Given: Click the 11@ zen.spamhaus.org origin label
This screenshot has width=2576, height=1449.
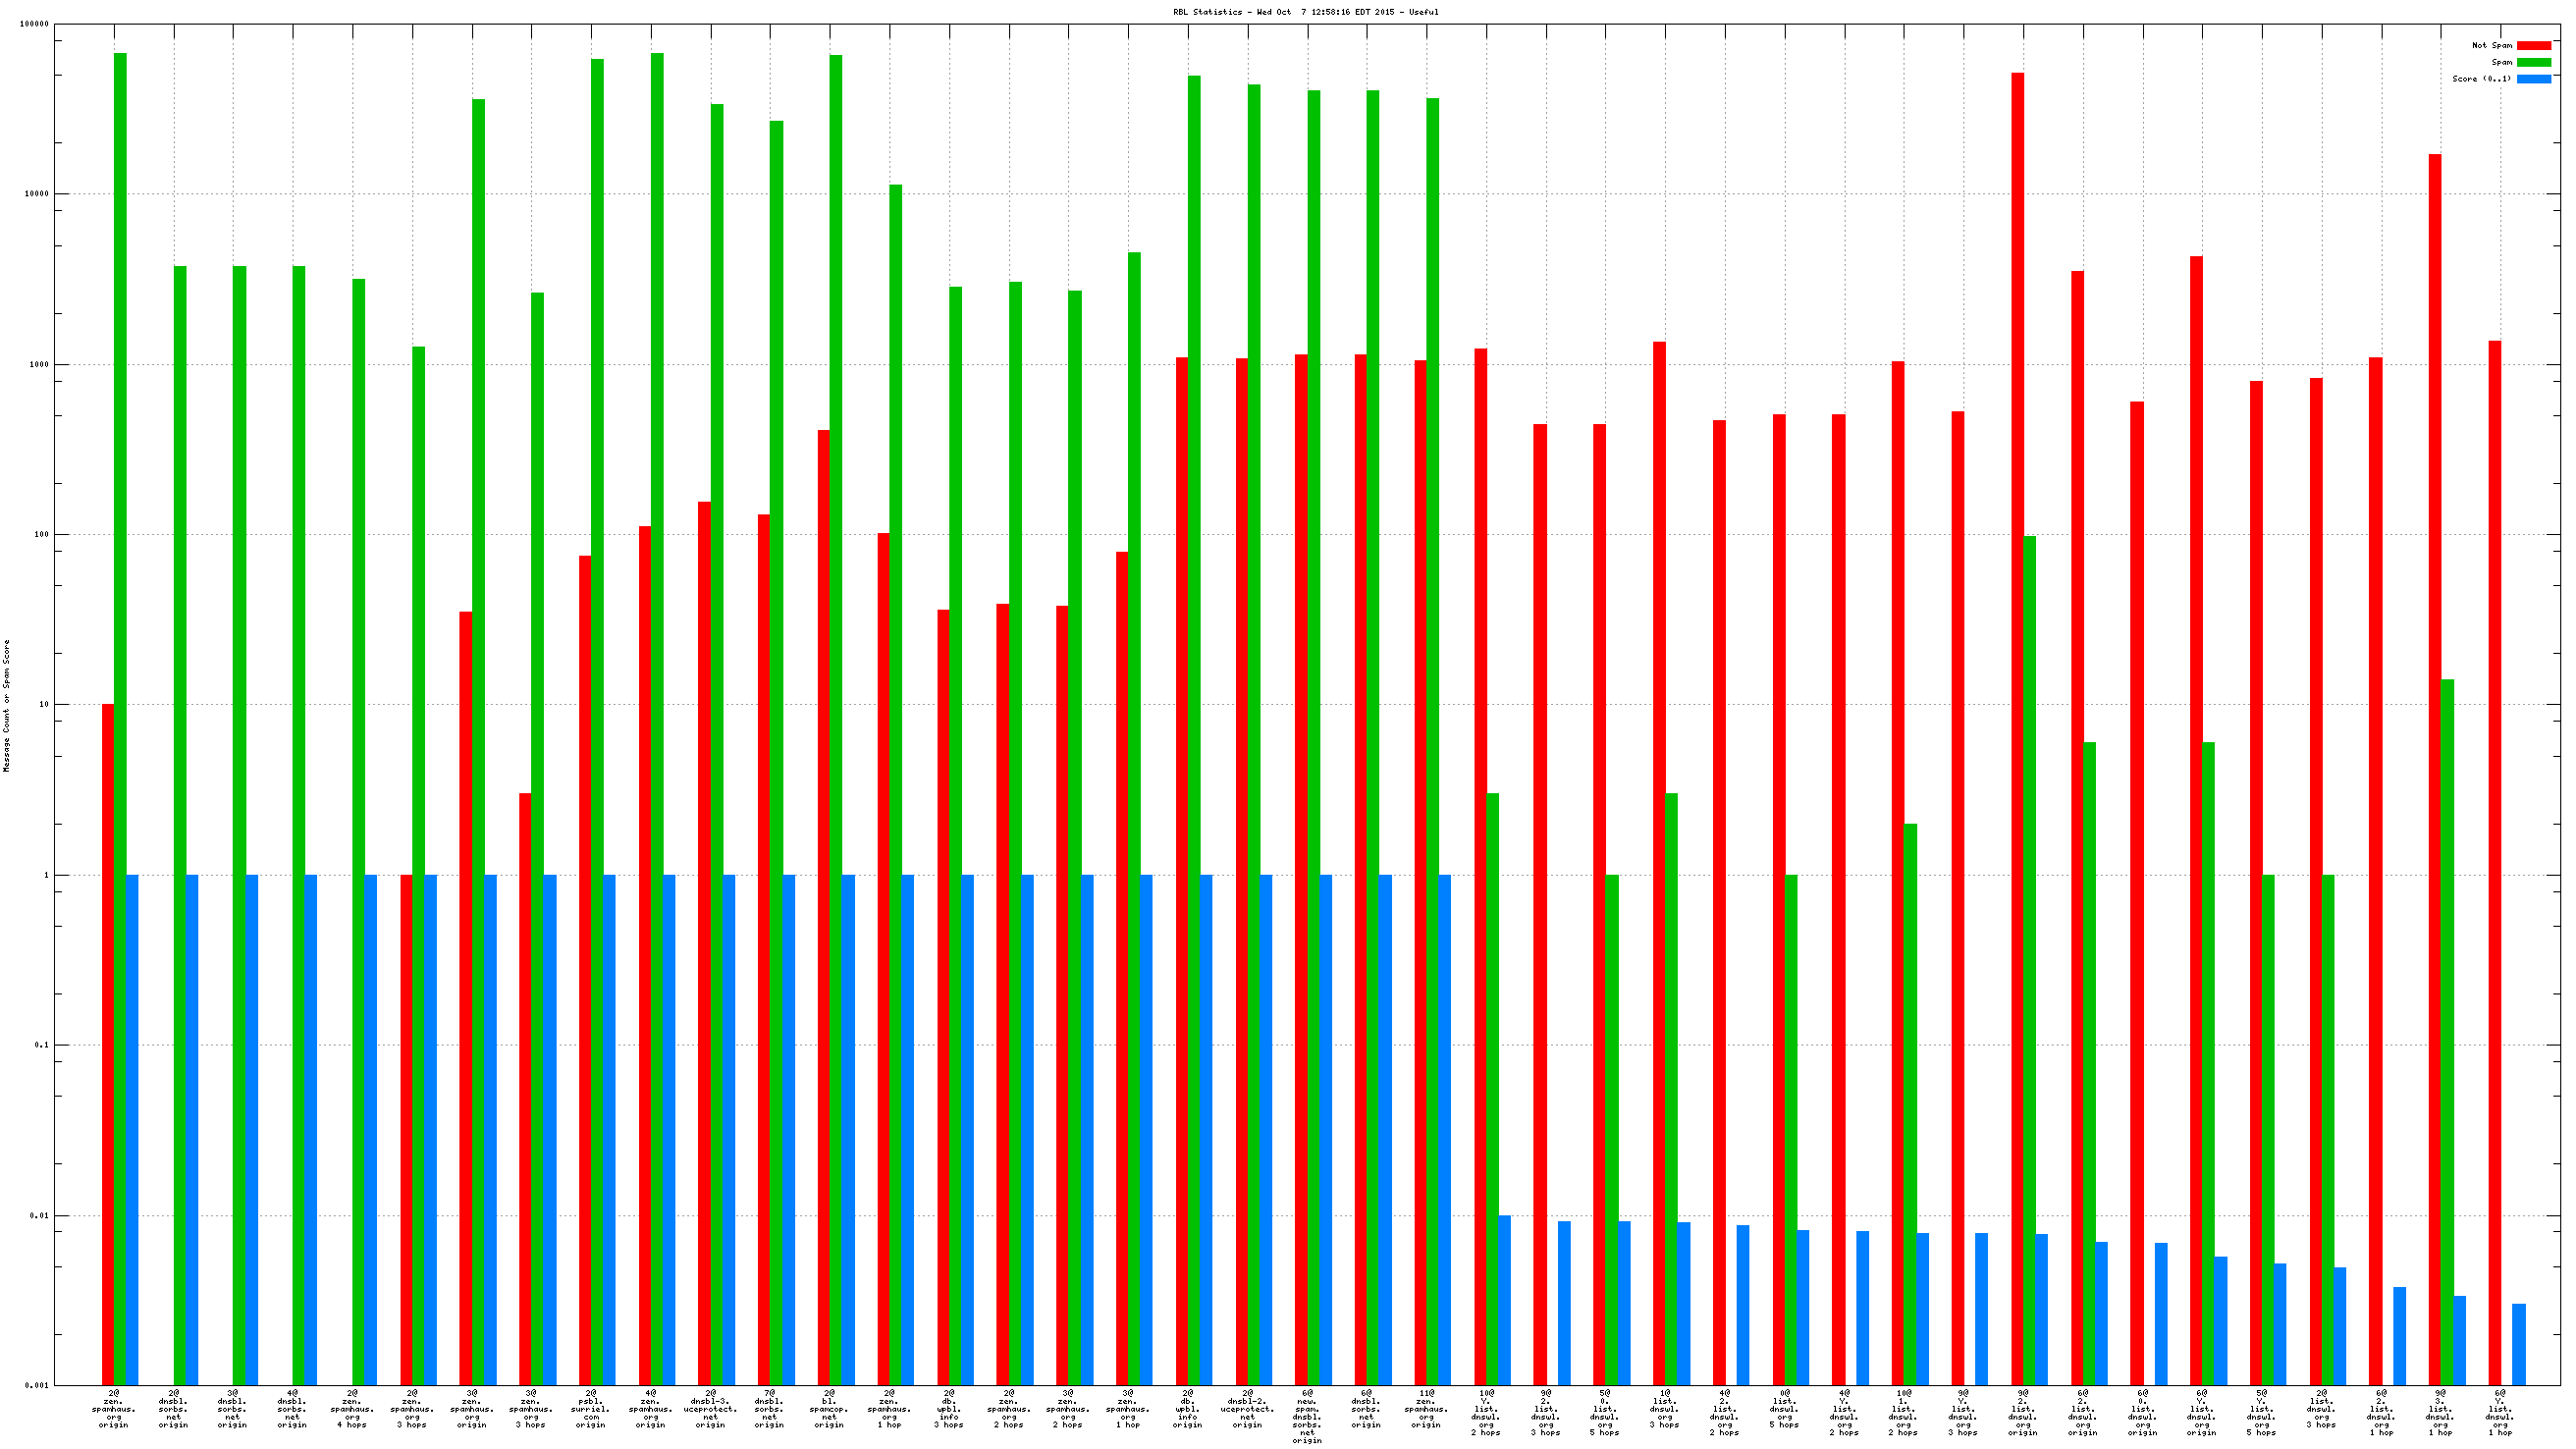Looking at the screenshot, I should (x=1426, y=1408).
